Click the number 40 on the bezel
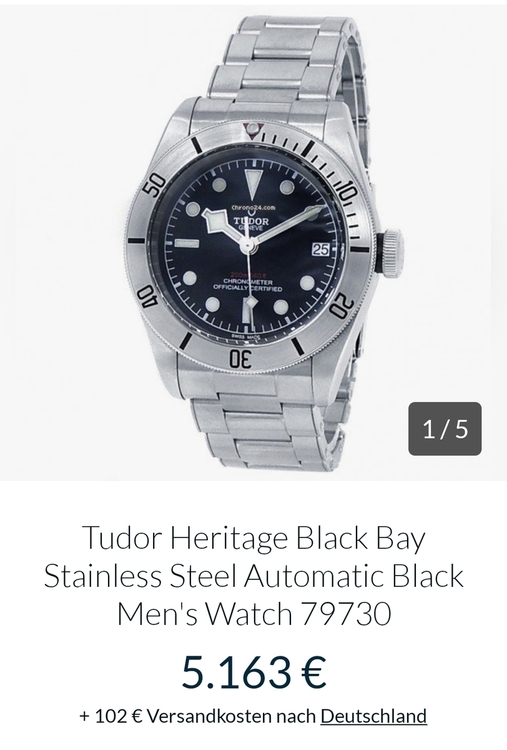The image size is (507, 750). 147,296
